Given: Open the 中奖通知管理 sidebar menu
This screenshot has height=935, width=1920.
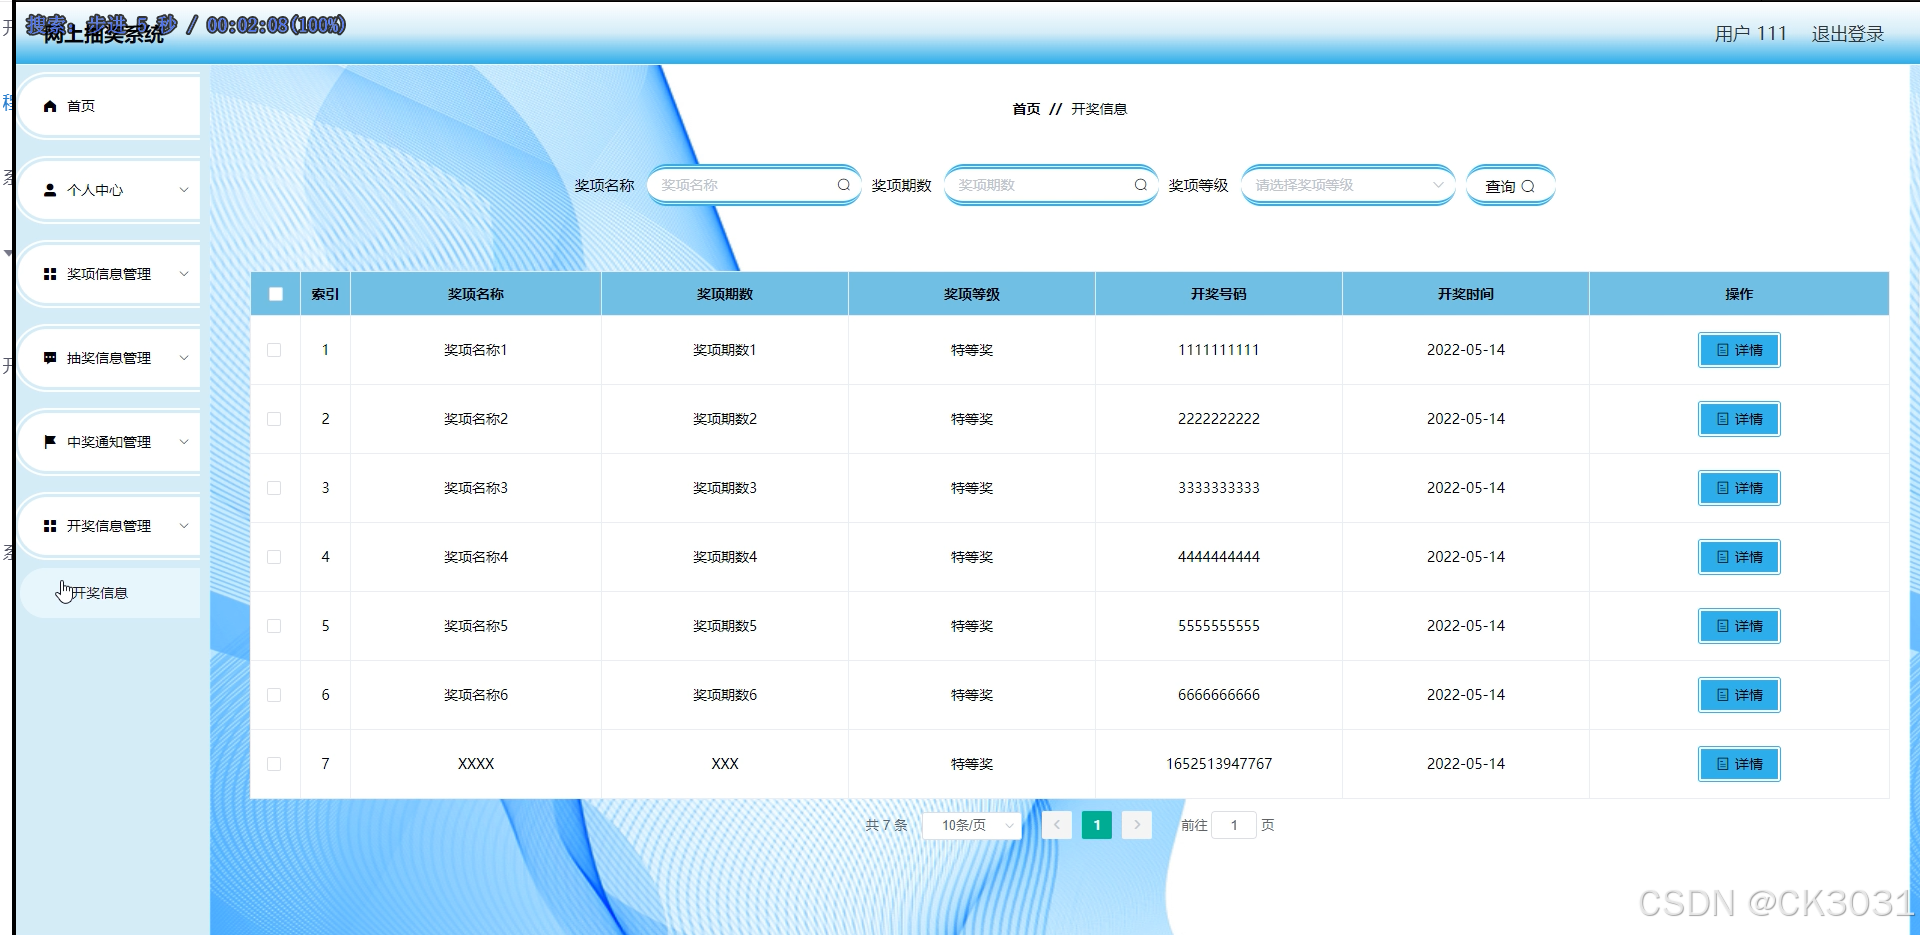Looking at the screenshot, I should coord(110,442).
